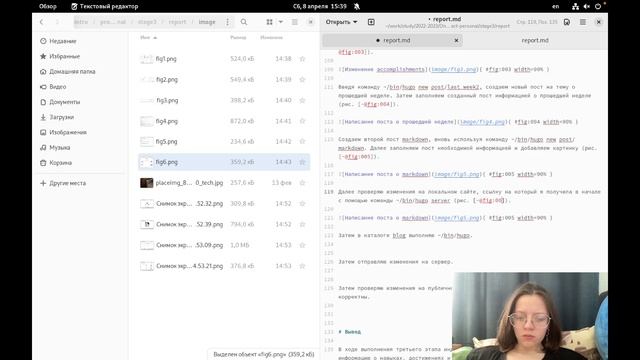This screenshot has width=640, height=360.
Task: Star placeimg tech.jpg as favorite
Action: 302,183
